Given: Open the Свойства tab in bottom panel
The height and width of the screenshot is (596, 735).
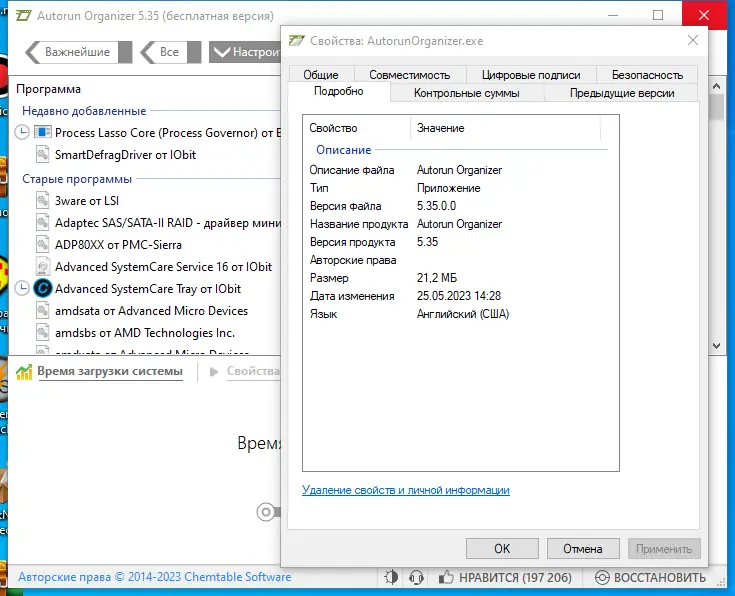Looking at the screenshot, I should click(253, 371).
